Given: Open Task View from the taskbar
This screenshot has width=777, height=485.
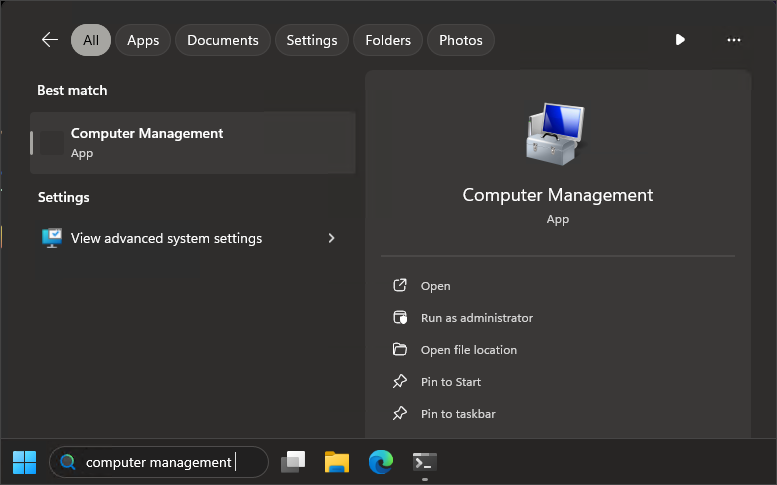Looking at the screenshot, I should pyautogui.click(x=293, y=462).
